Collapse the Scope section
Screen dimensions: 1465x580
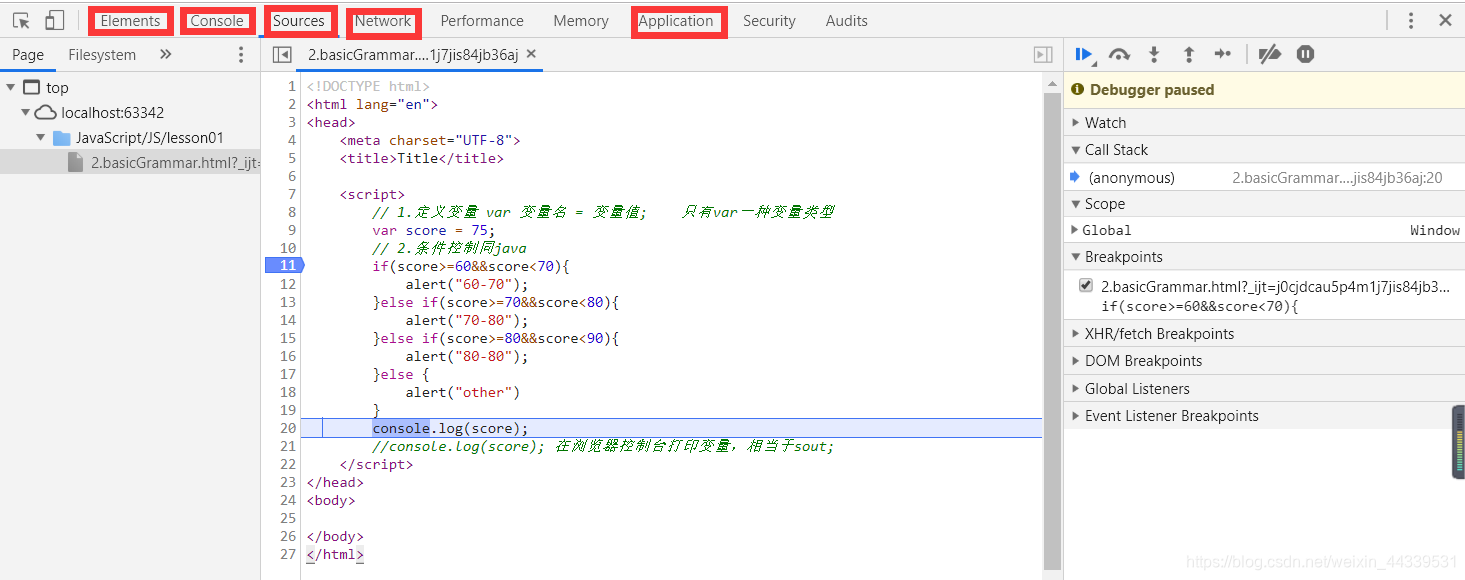[x=1264, y=203]
